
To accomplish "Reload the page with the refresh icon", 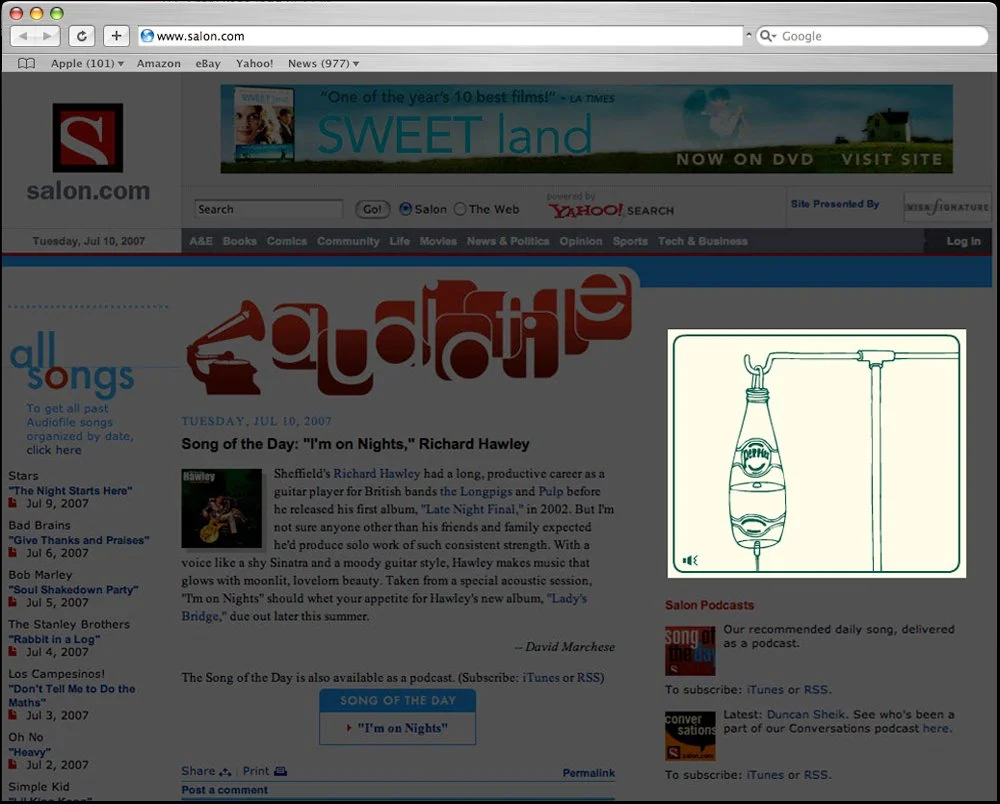I will click(82, 36).
